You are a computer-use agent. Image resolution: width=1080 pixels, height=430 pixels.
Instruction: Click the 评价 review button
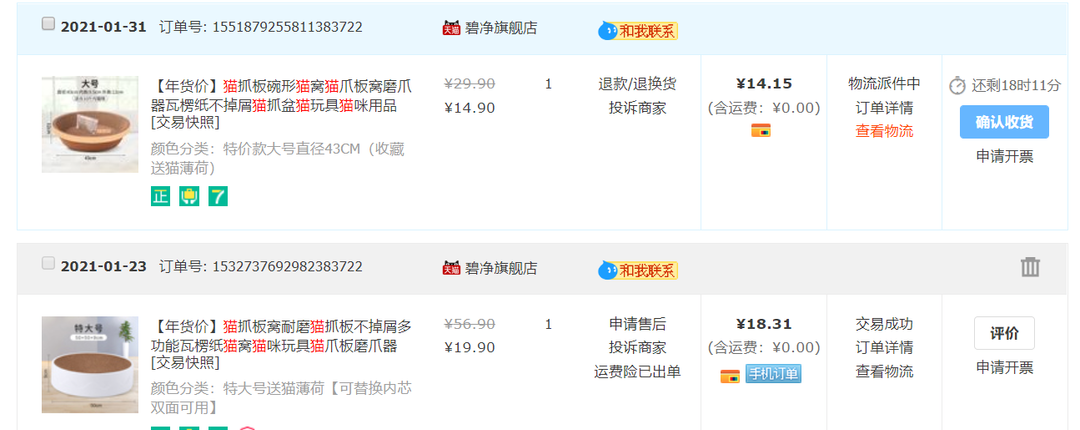click(x=1004, y=333)
